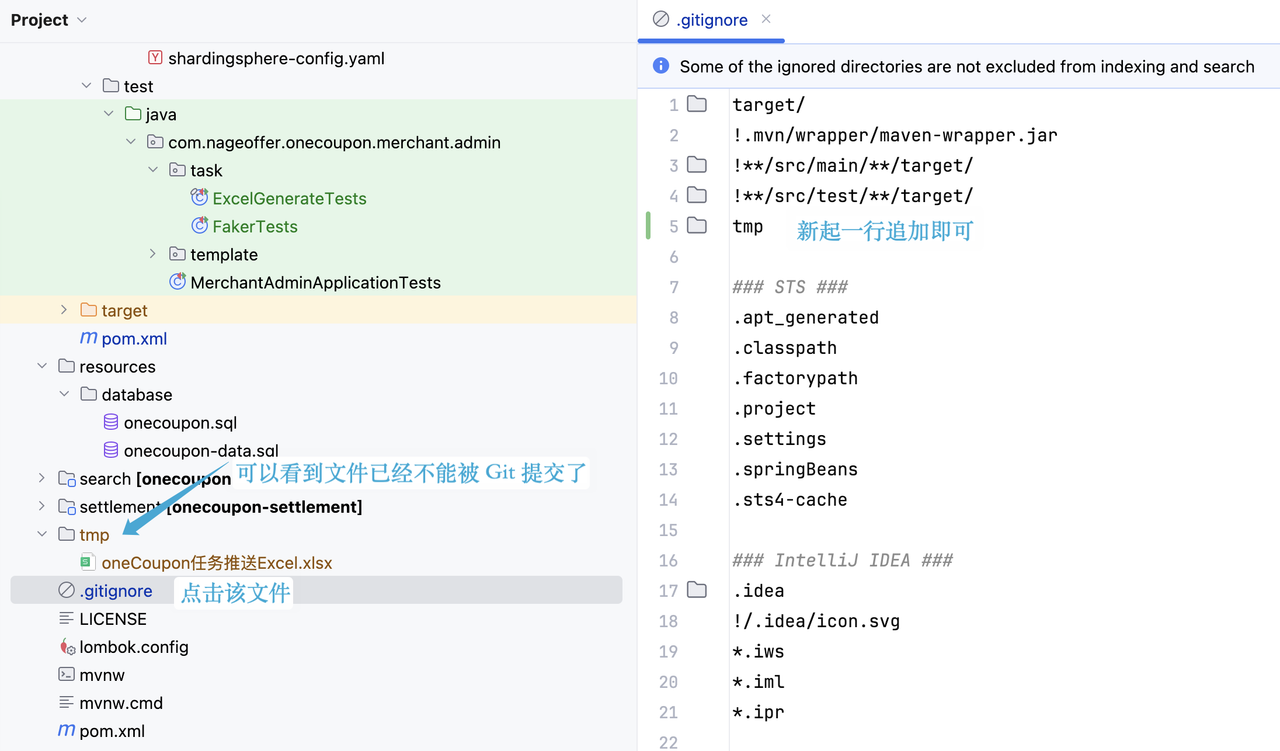
Task: Open mvnw.cmd file
Action: (x=121, y=702)
